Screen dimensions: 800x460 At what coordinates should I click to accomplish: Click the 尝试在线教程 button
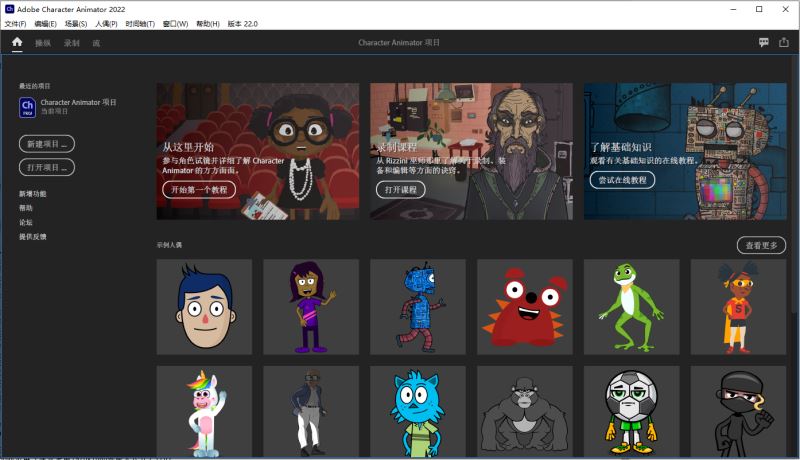[622, 180]
